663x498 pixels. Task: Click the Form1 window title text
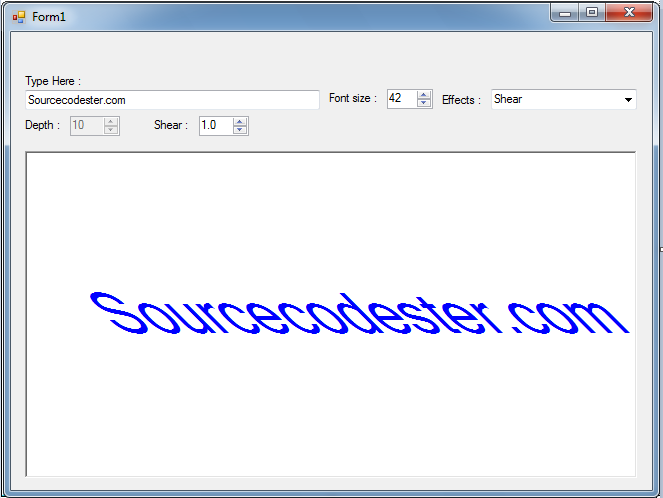[49, 17]
